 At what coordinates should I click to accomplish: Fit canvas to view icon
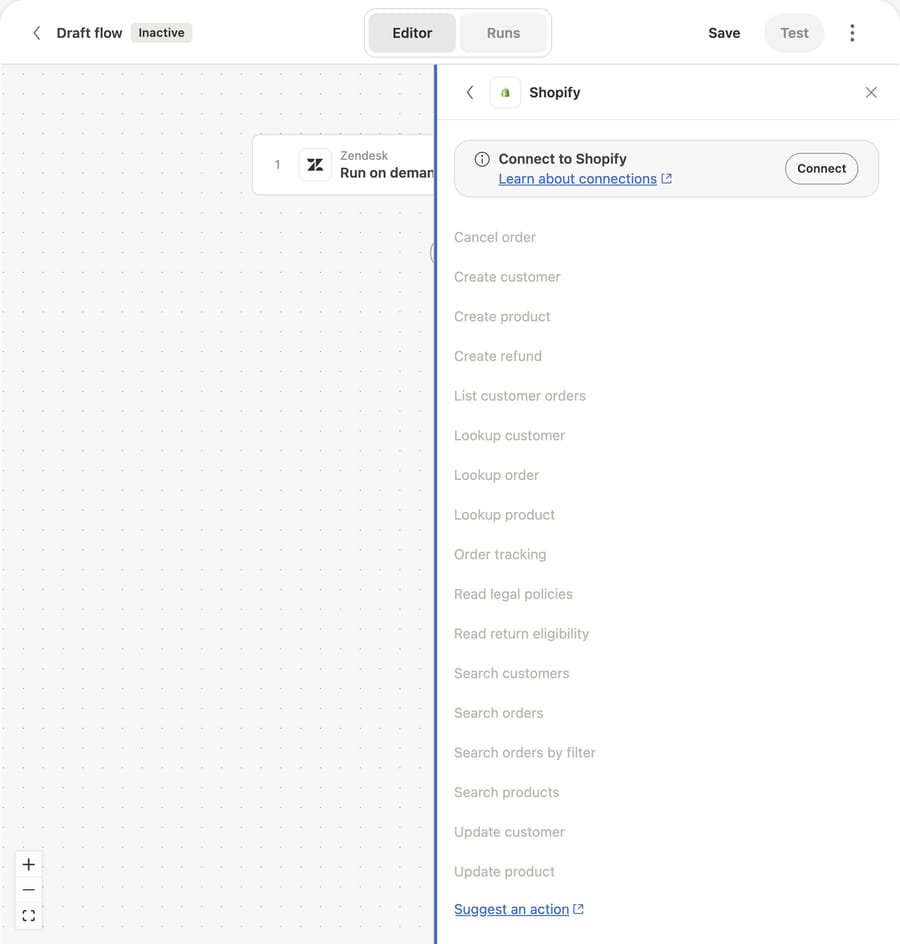click(28, 916)
